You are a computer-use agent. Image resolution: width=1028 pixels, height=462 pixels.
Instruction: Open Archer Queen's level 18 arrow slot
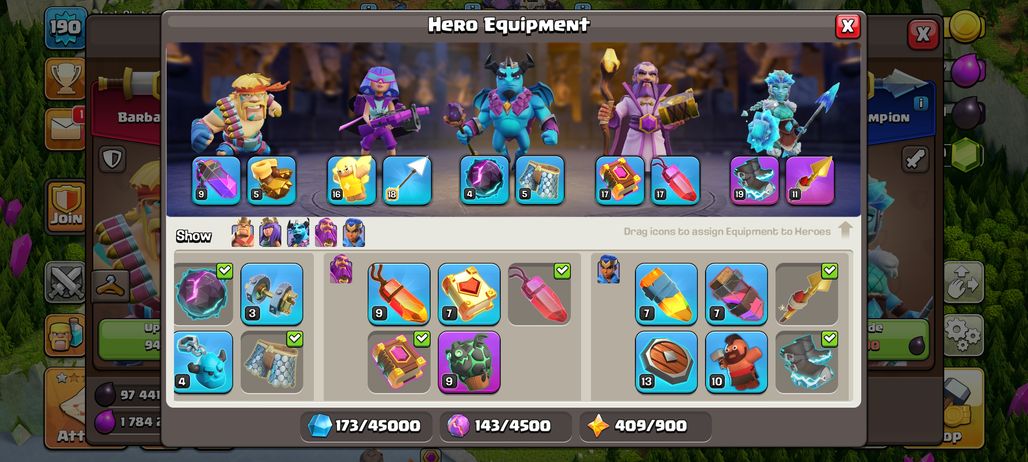(x=407, y=180)
